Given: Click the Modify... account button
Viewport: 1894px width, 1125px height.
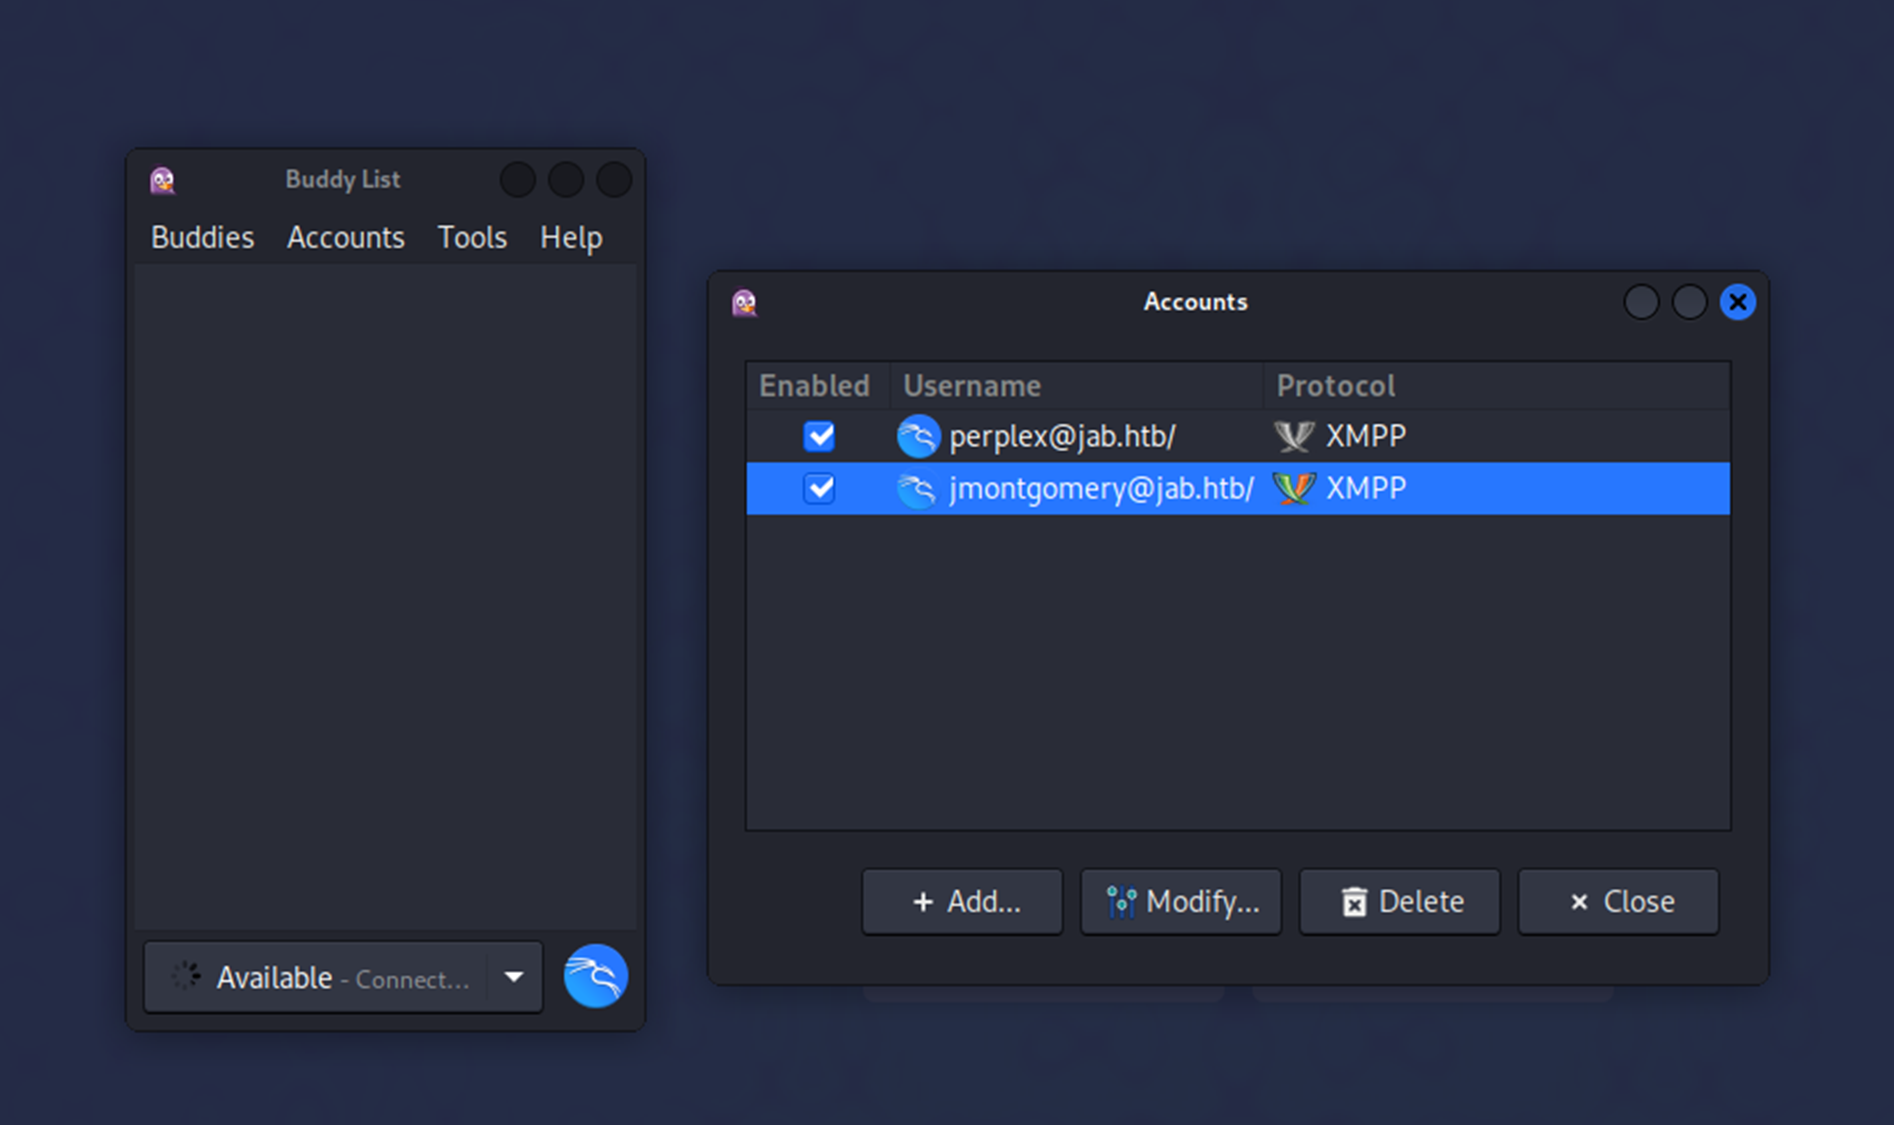Looking at the screenshot, I should pyautogui.click(x=1181, y=902).
